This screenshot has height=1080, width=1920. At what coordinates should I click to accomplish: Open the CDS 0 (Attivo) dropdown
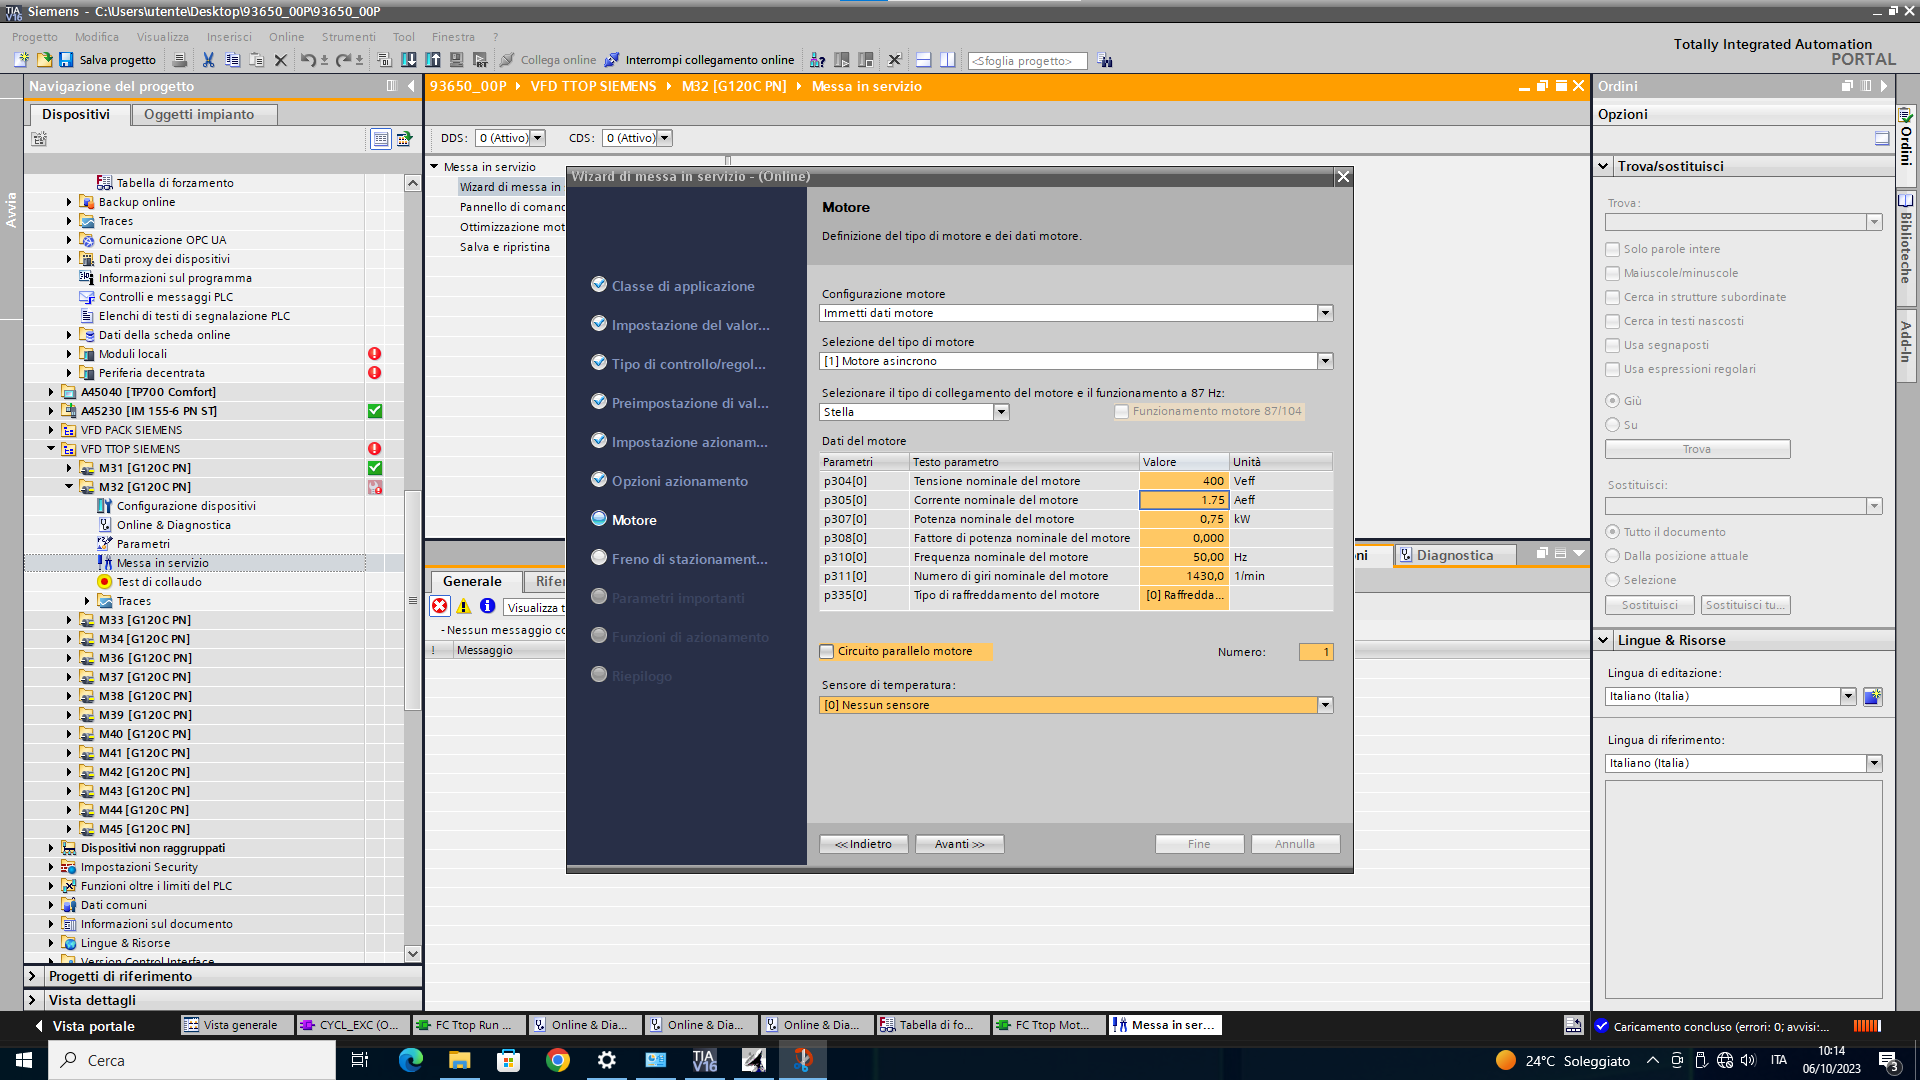coord(665,138)
